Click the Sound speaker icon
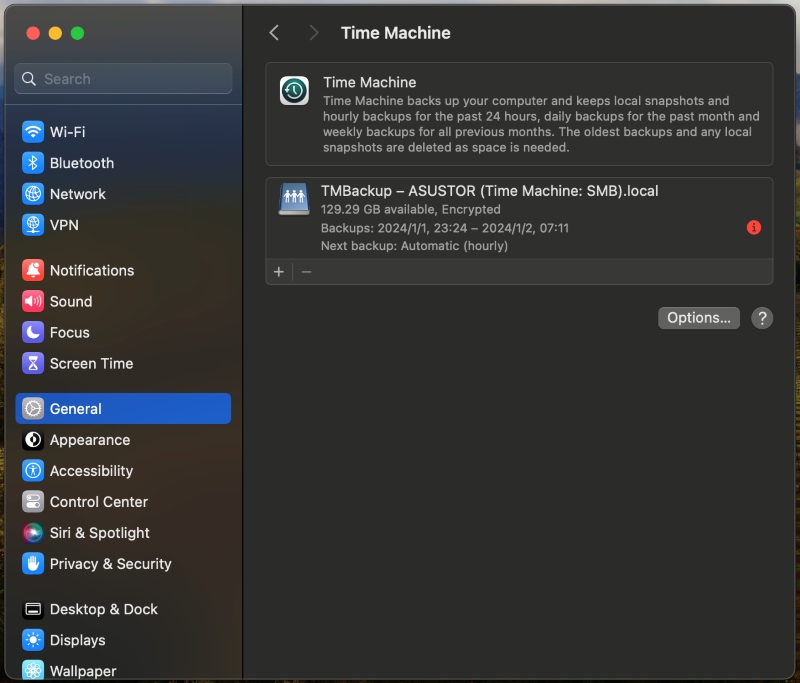Screen dimensions: 800x683 33,301
